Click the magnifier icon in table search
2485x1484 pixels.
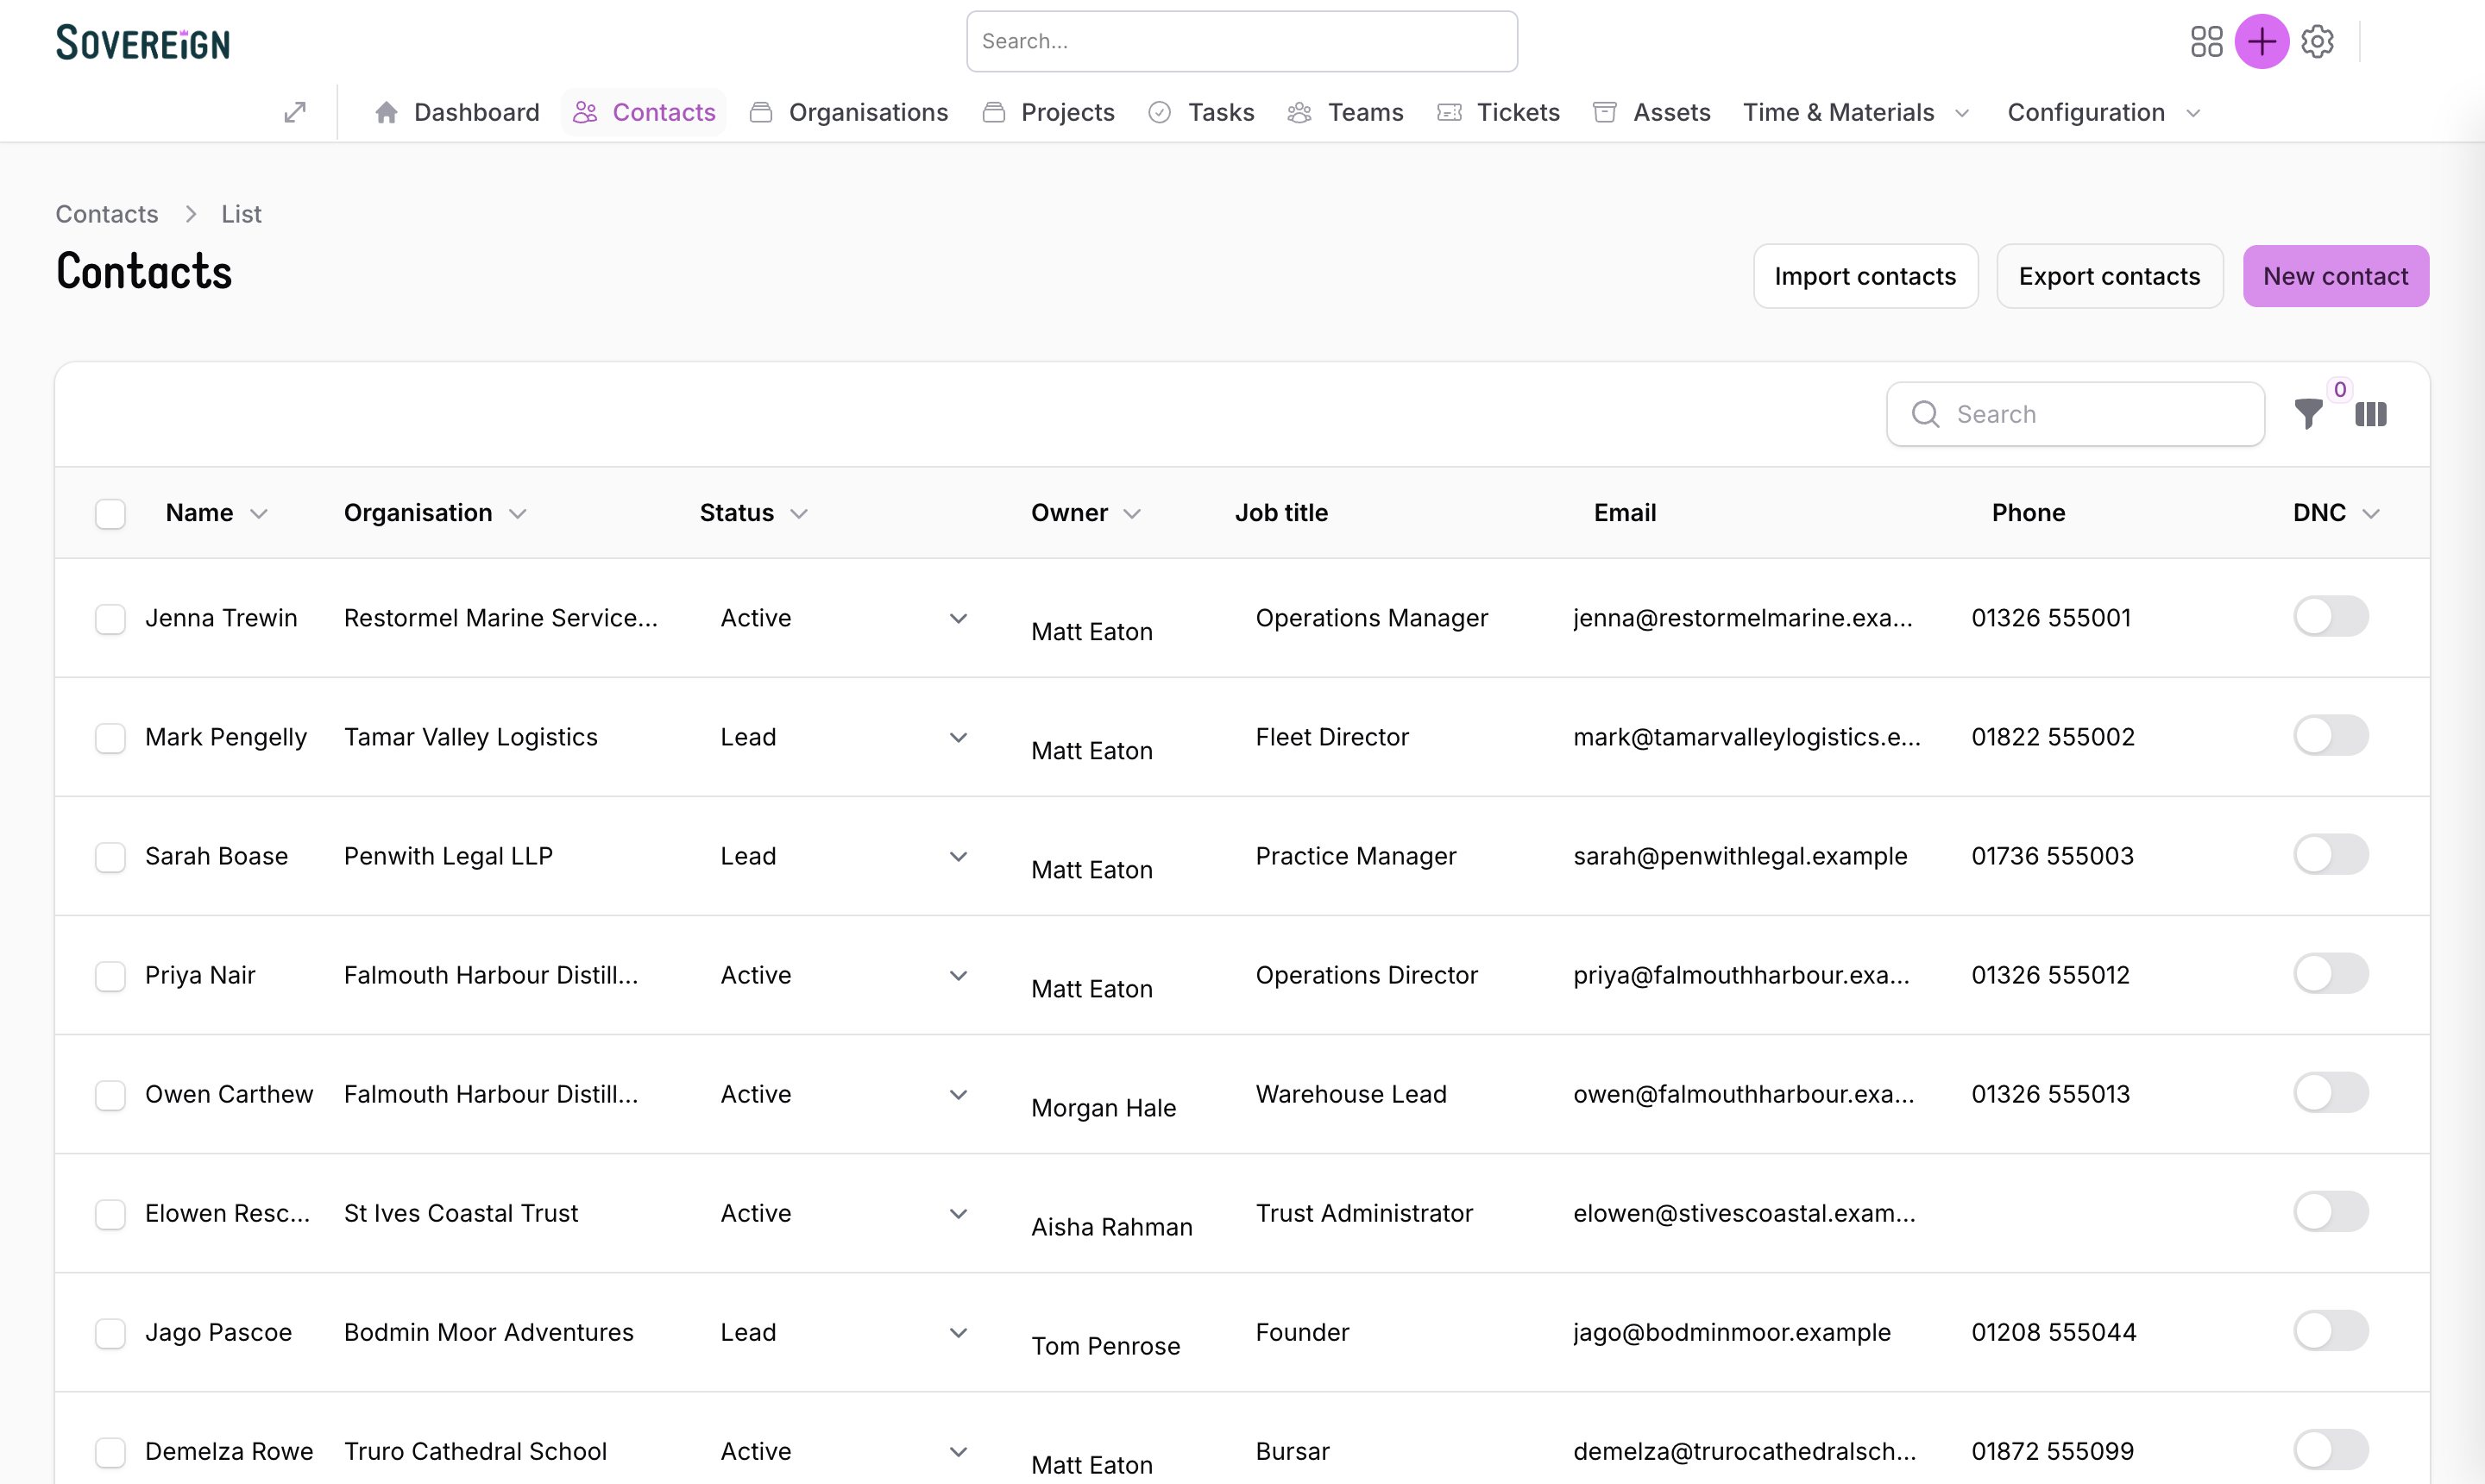1925,414
